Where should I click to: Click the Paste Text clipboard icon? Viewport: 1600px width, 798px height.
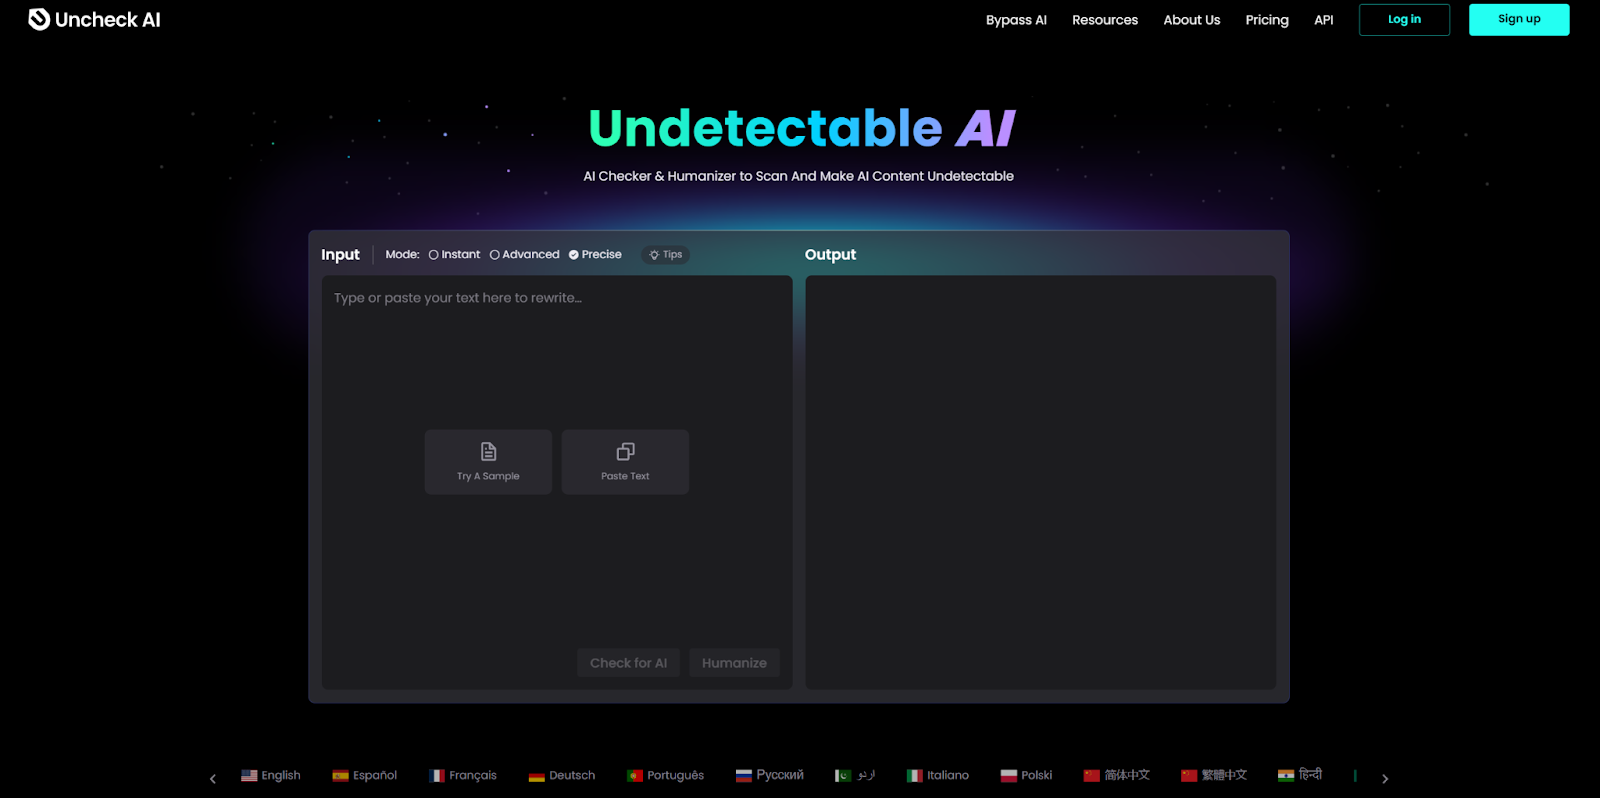(x=625, y=452)
